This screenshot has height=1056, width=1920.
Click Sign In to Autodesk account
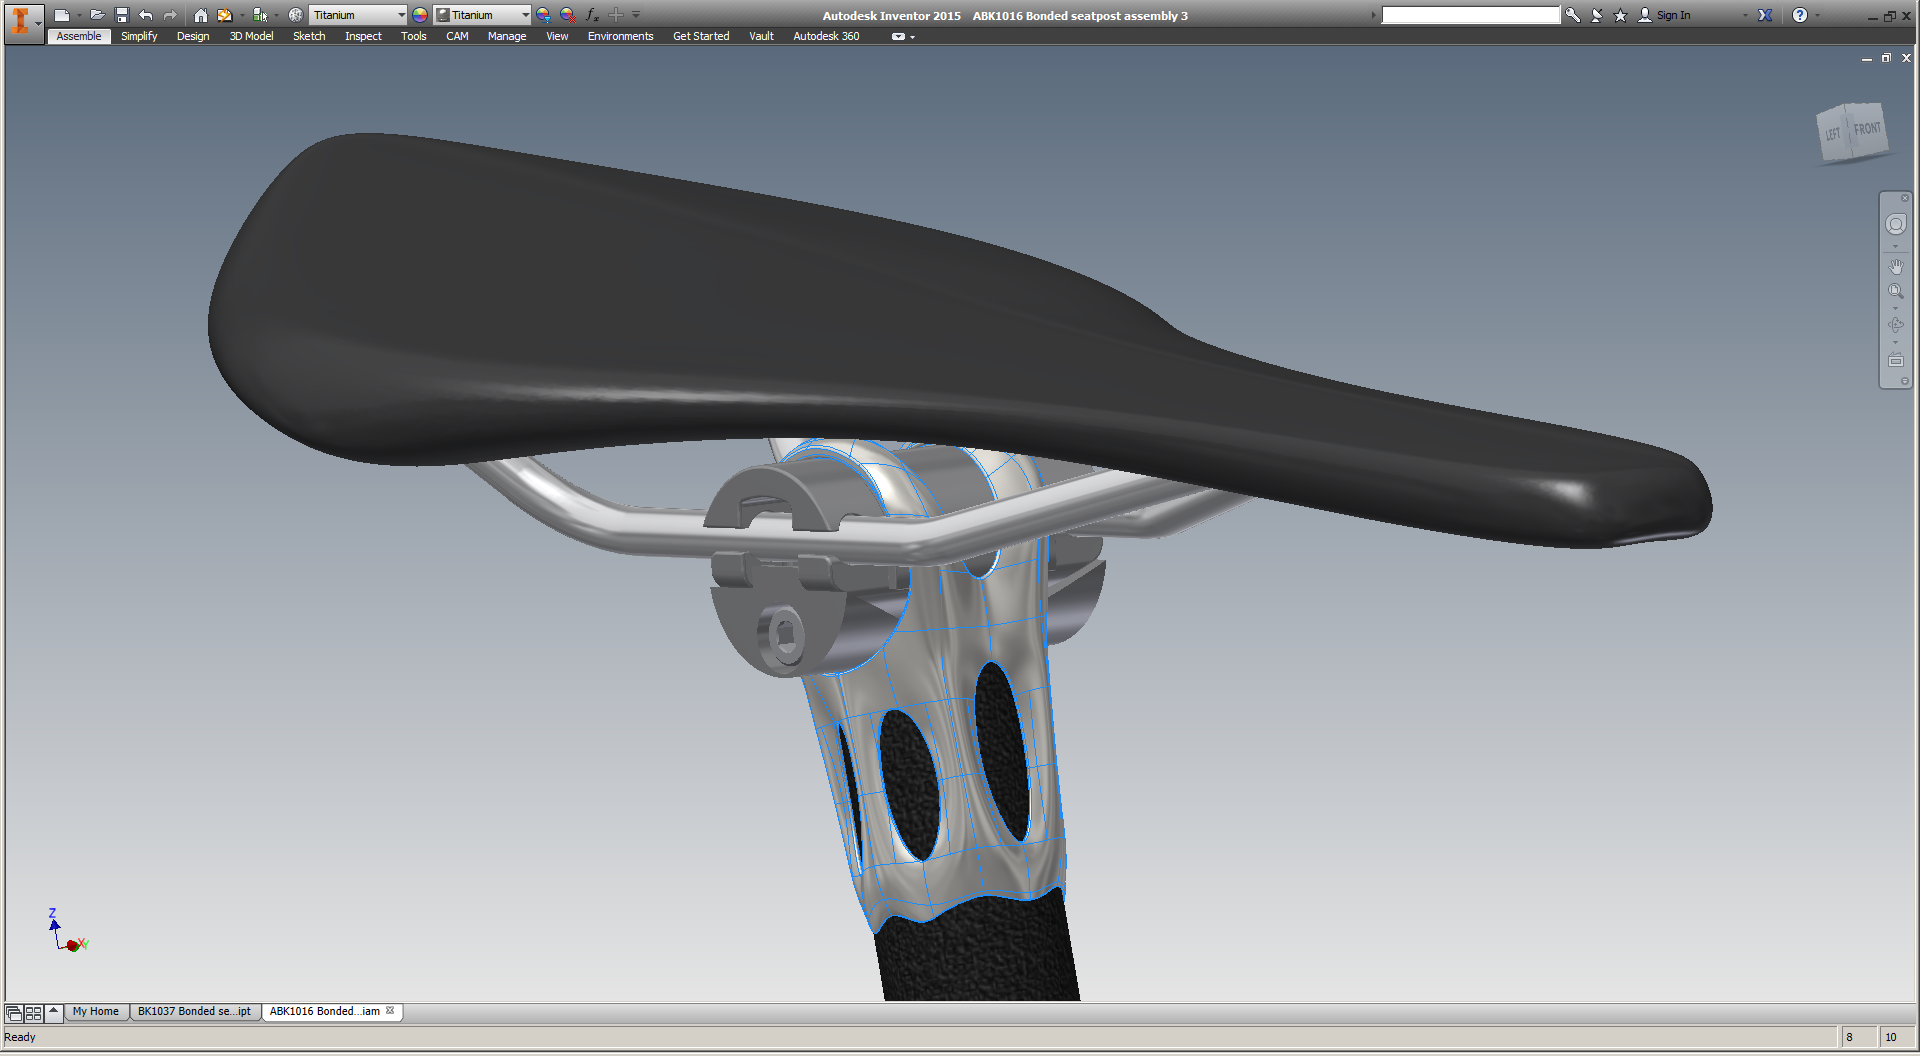pos(1665,15)
